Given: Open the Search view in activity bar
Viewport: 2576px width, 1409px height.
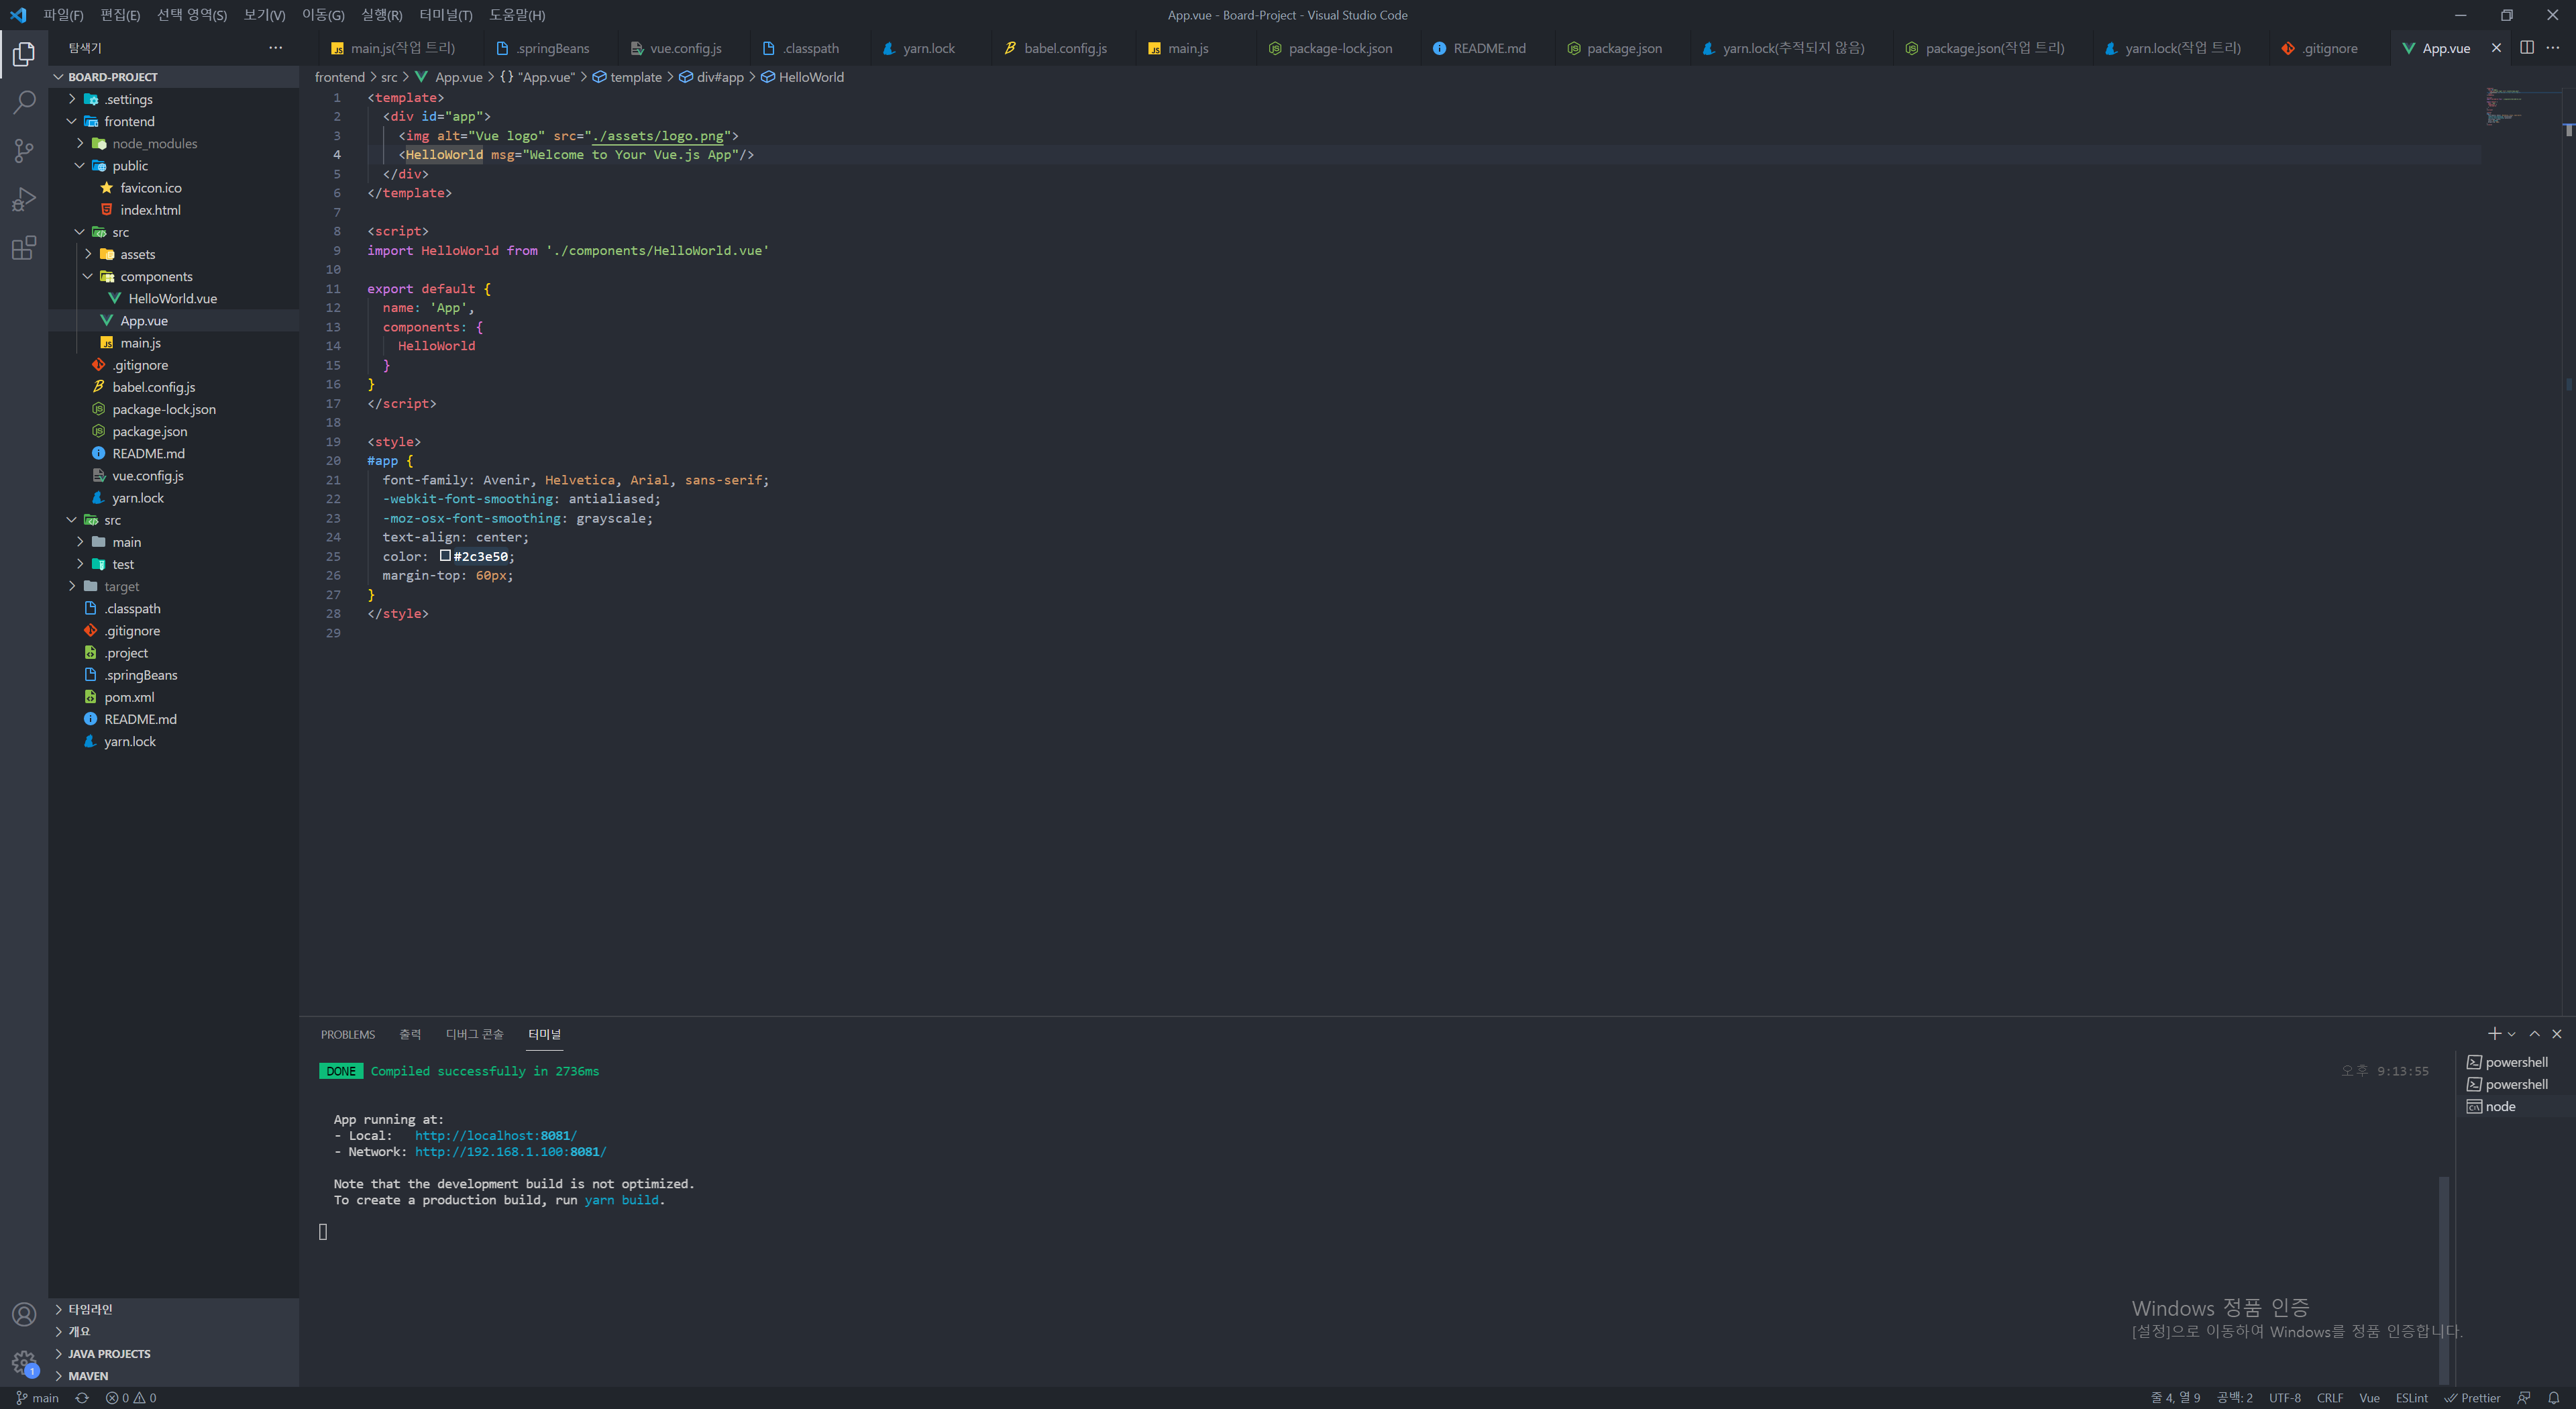Looking at the screenshot, I should tap(24, 102).
